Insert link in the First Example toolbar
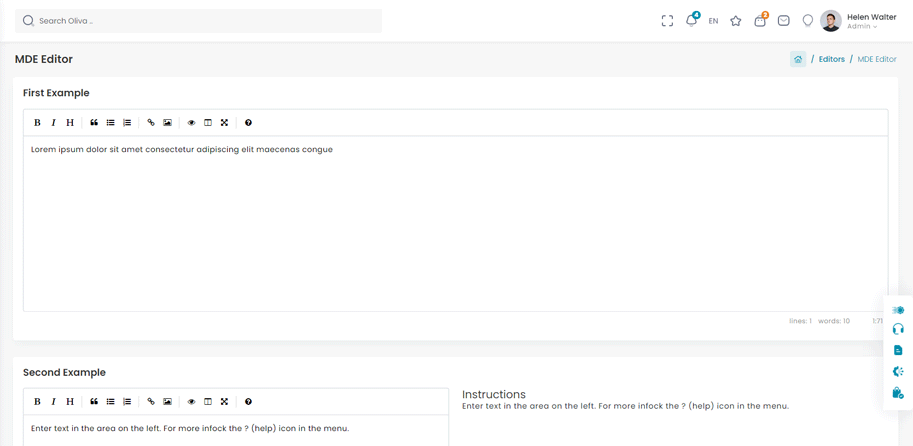913x446 pixels. (x=151, y=123)
